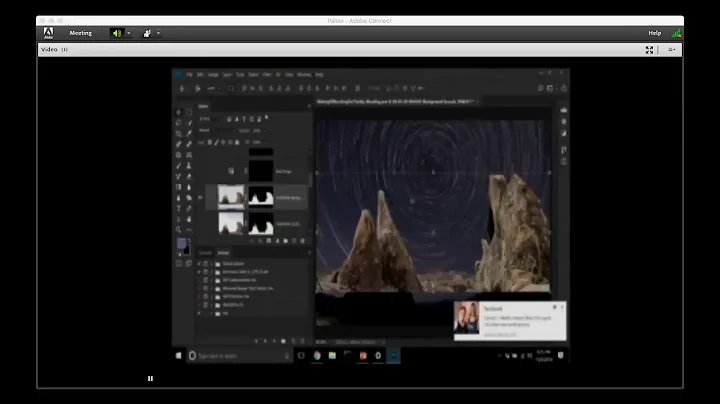Change screen mode icon below swatches
720x404 pixels.
point(188,264)
